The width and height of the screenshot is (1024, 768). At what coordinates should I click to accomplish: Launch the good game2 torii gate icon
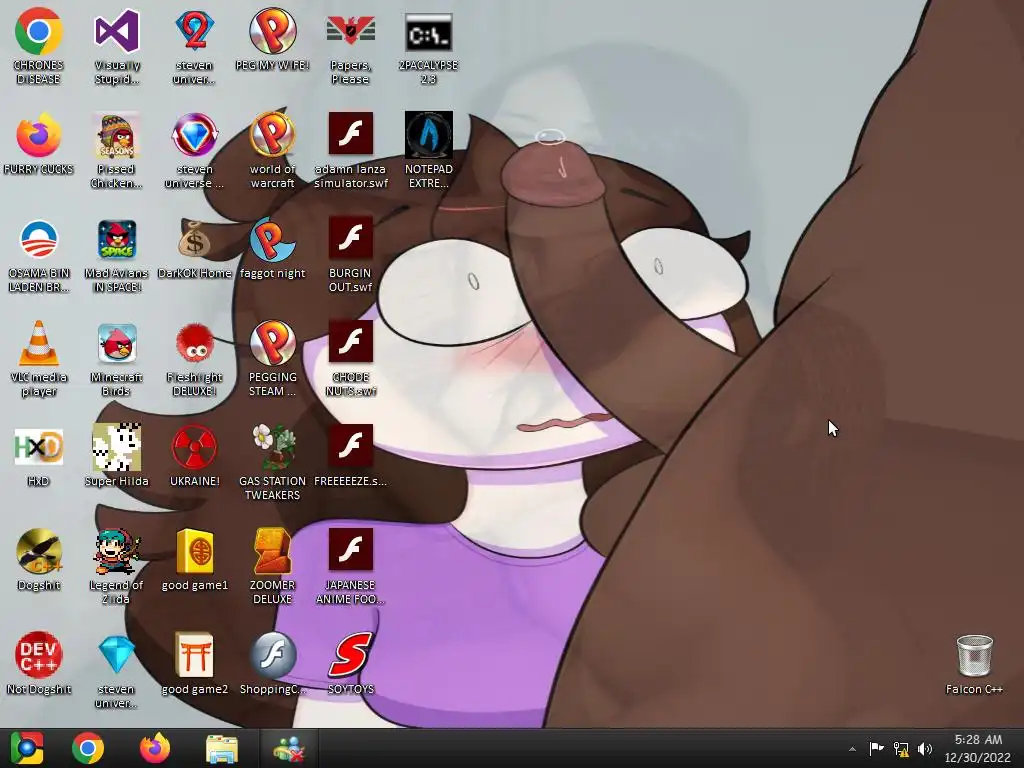pos(195,664)
